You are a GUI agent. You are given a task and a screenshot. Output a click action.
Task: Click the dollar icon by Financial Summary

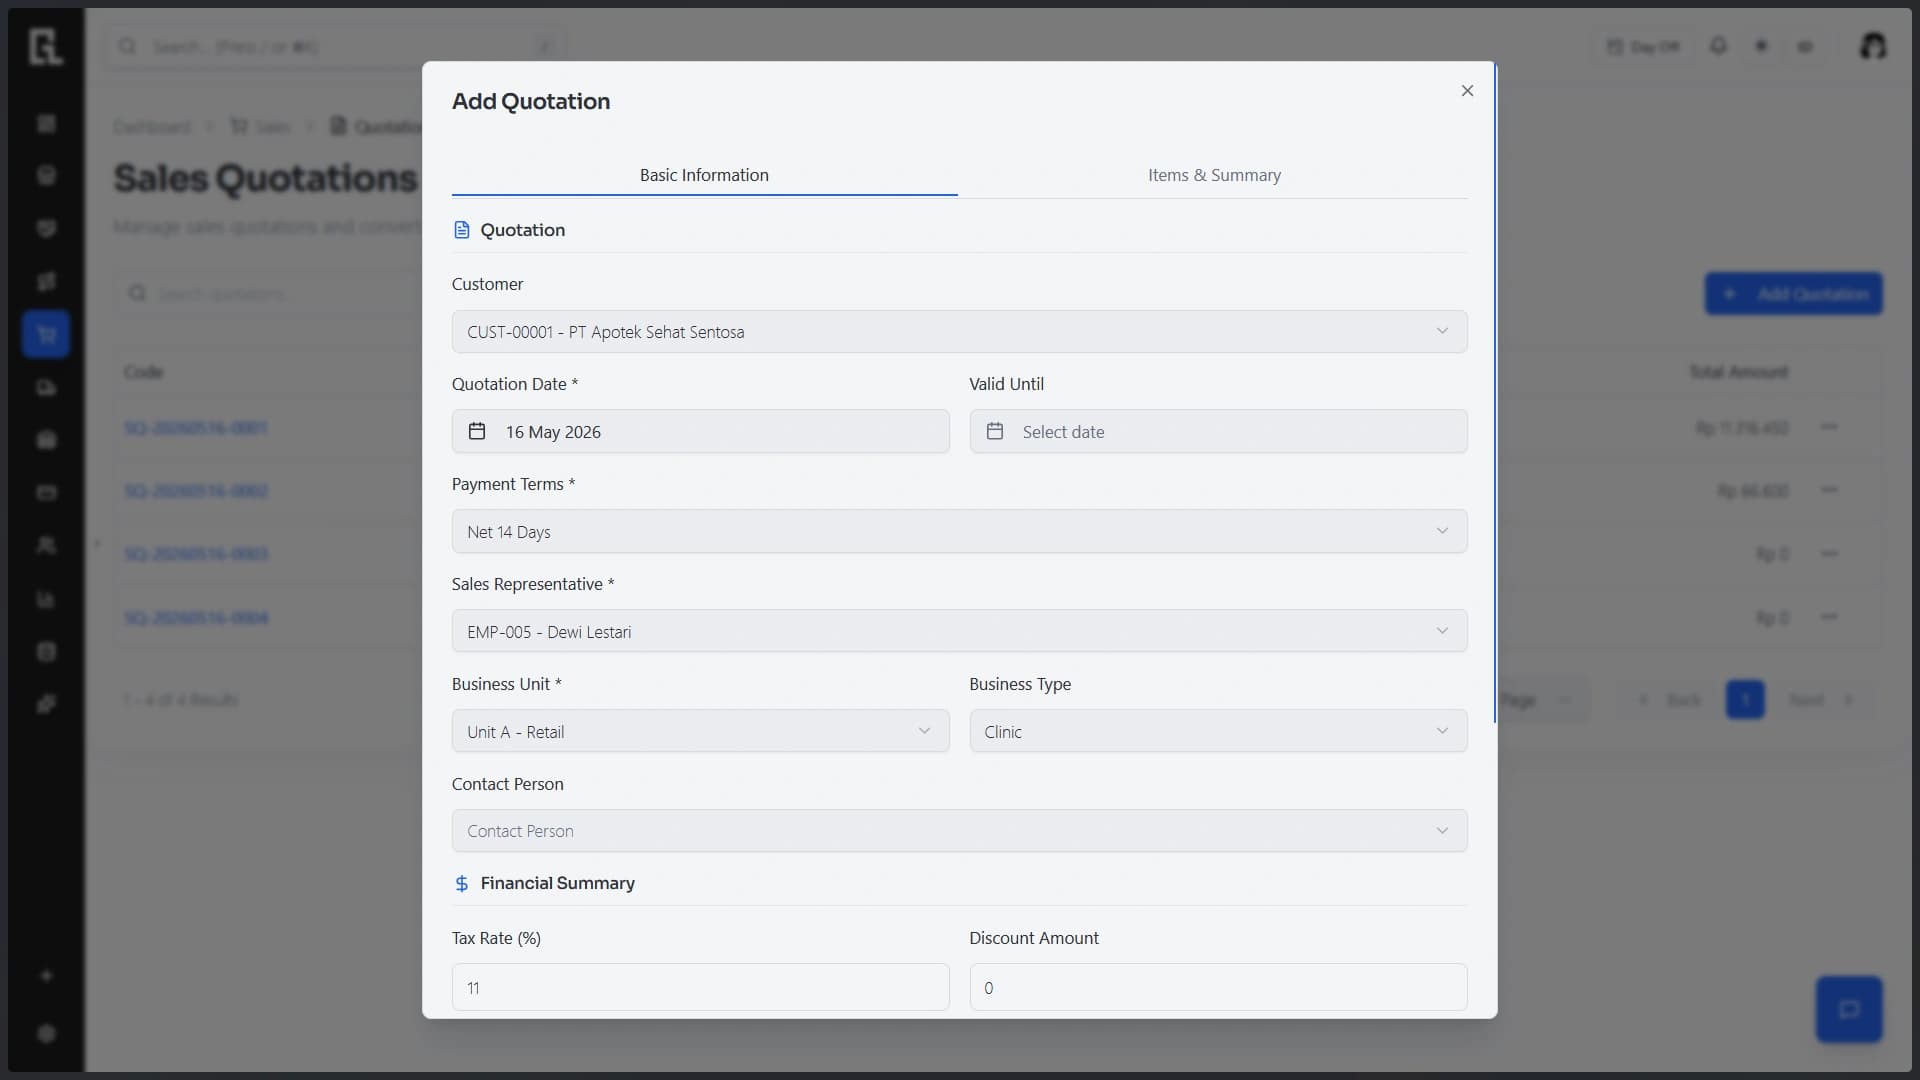[x=461, y=884]
